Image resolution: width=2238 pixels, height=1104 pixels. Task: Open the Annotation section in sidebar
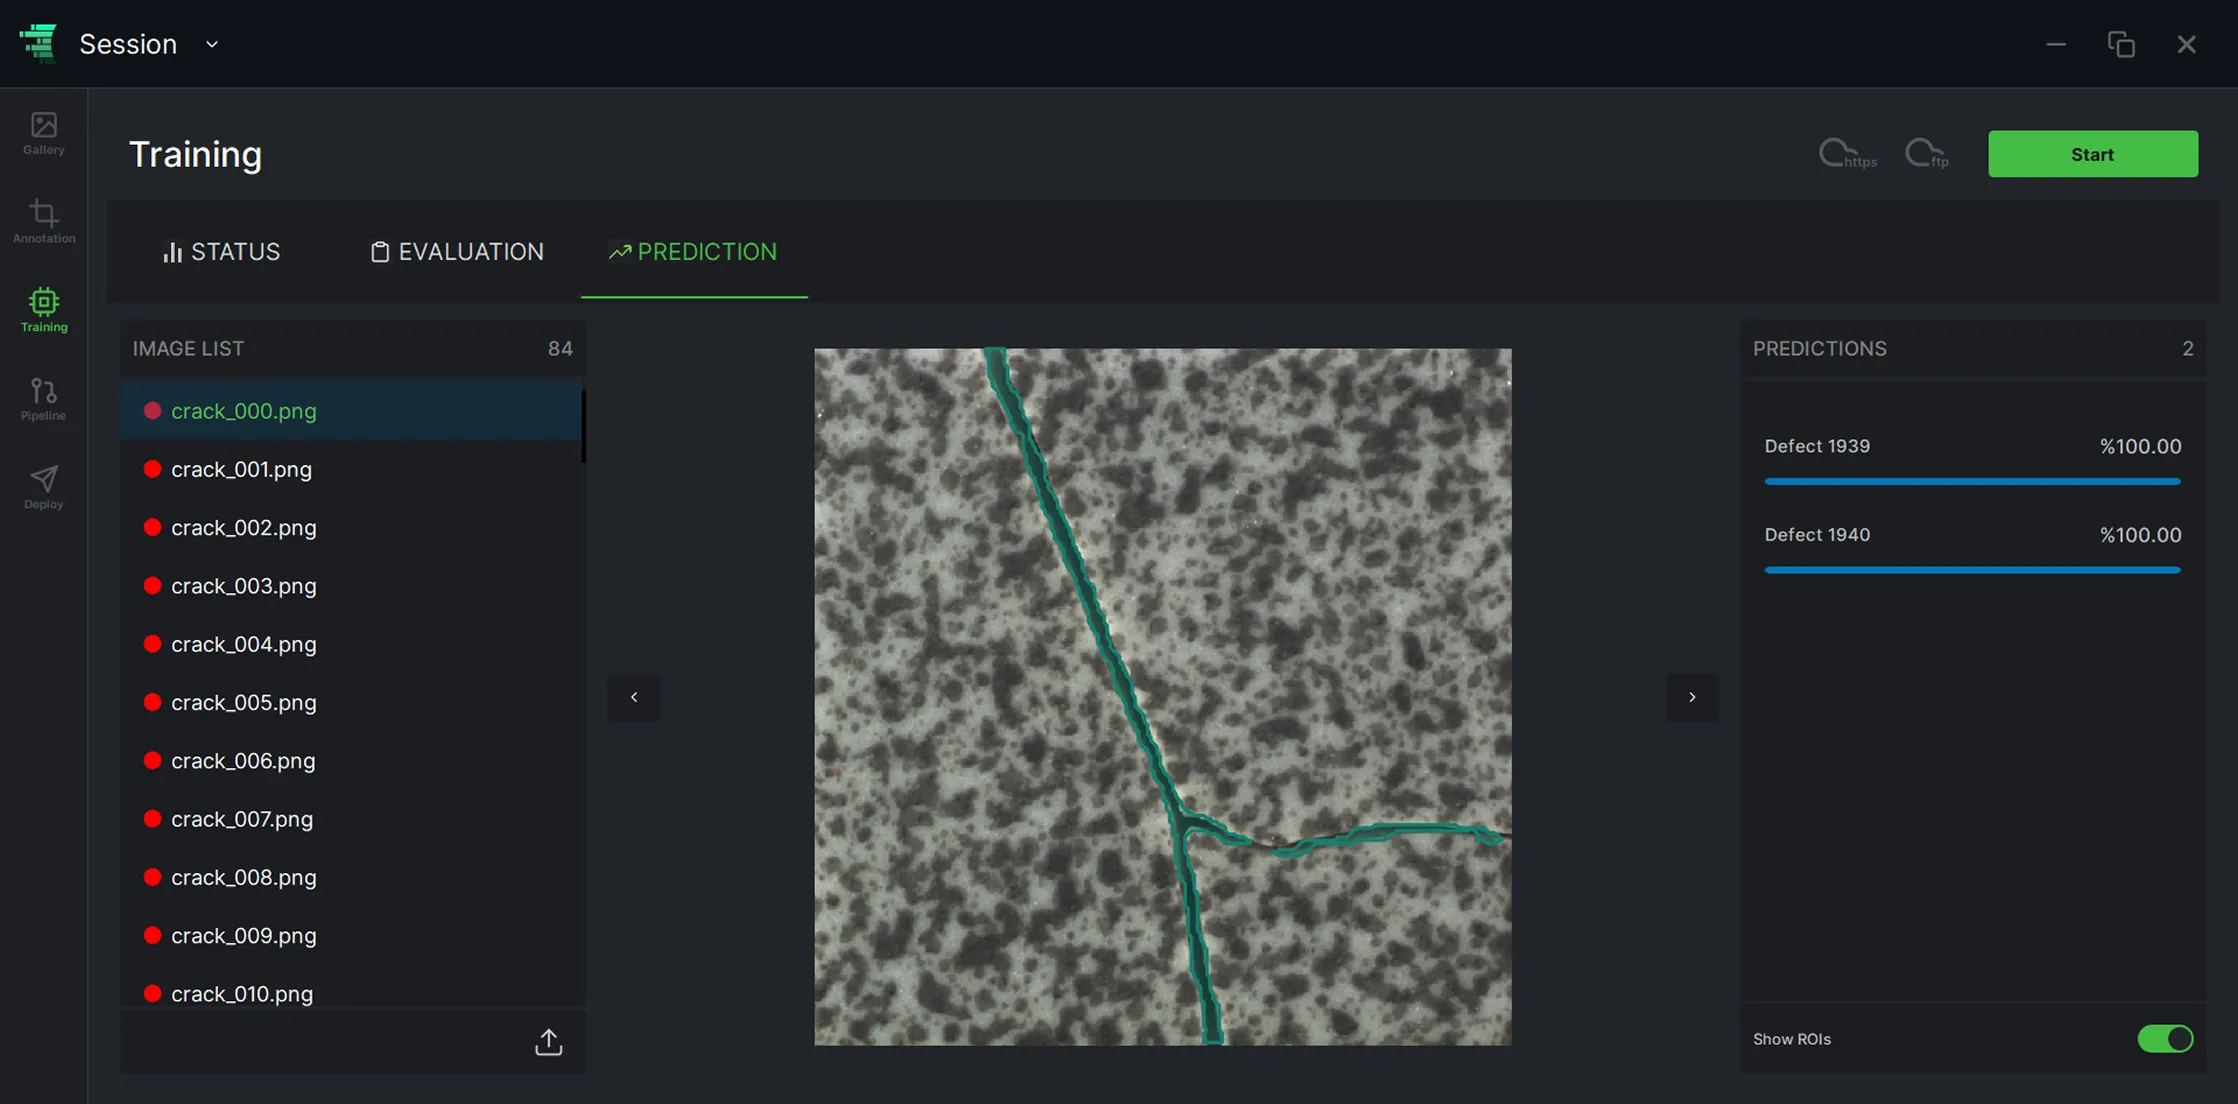pyautogui.click(x=43, y=222)
